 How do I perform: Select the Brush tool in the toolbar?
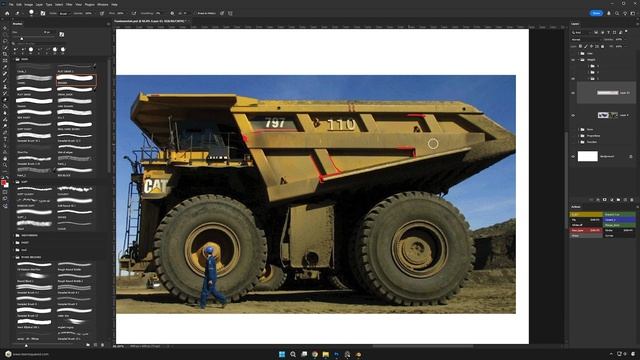[5, 80]
